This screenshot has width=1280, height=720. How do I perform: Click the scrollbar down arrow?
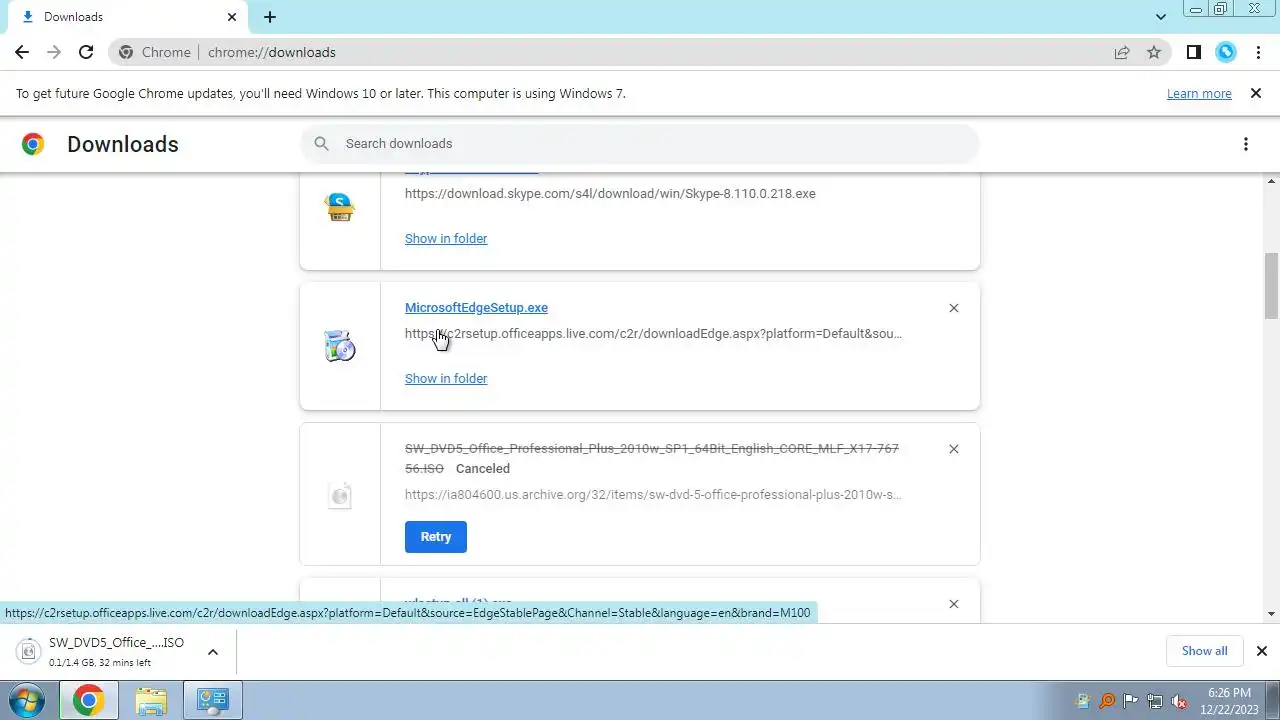(x=1271, y=614)
